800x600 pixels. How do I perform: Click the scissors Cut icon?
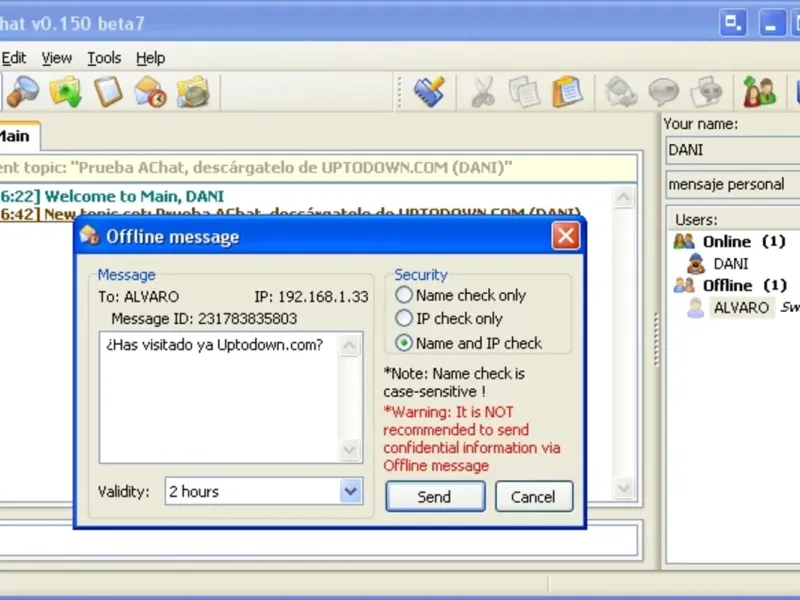(x=483, y=92)
